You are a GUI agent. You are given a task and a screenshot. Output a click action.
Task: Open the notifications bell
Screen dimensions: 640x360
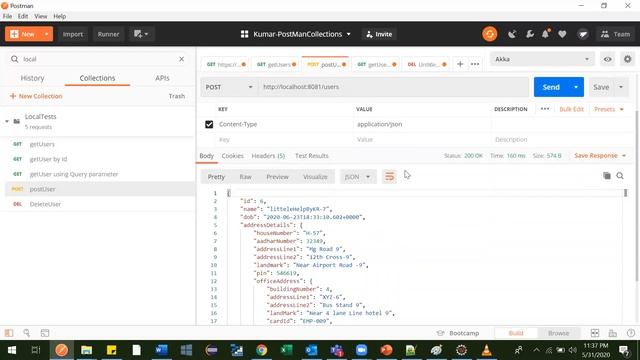546,34
